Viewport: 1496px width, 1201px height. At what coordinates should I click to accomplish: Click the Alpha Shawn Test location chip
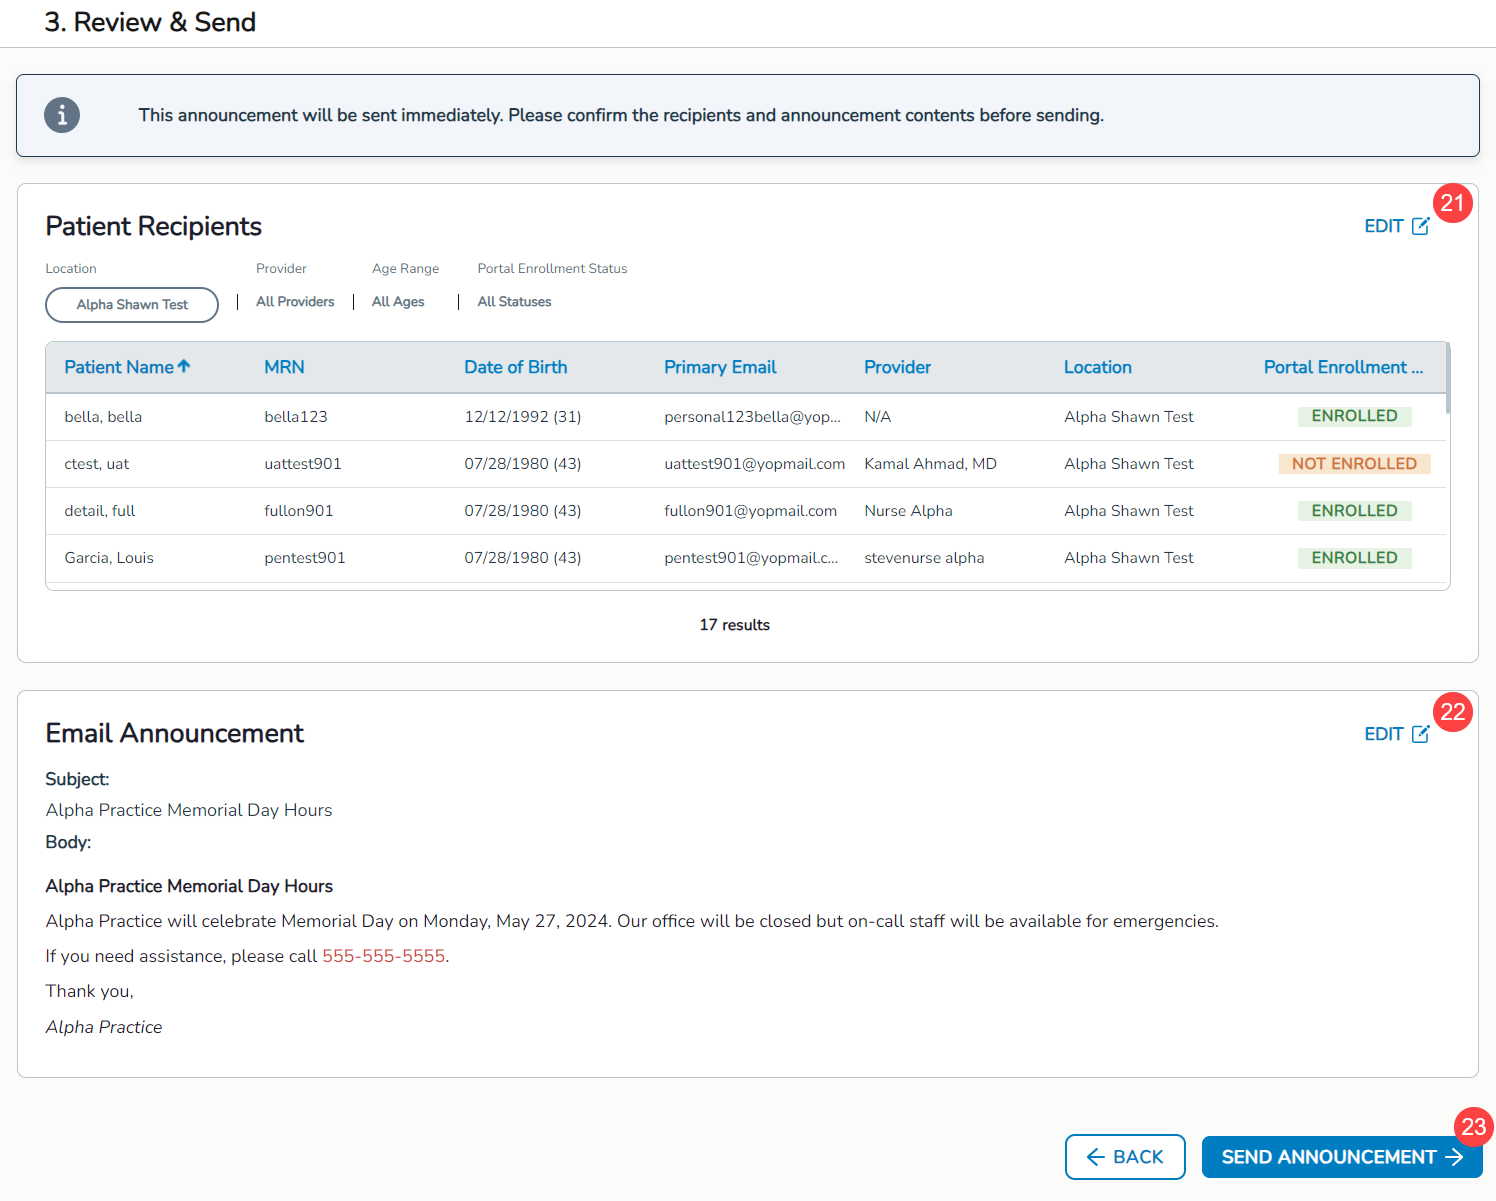coord(132,305)
